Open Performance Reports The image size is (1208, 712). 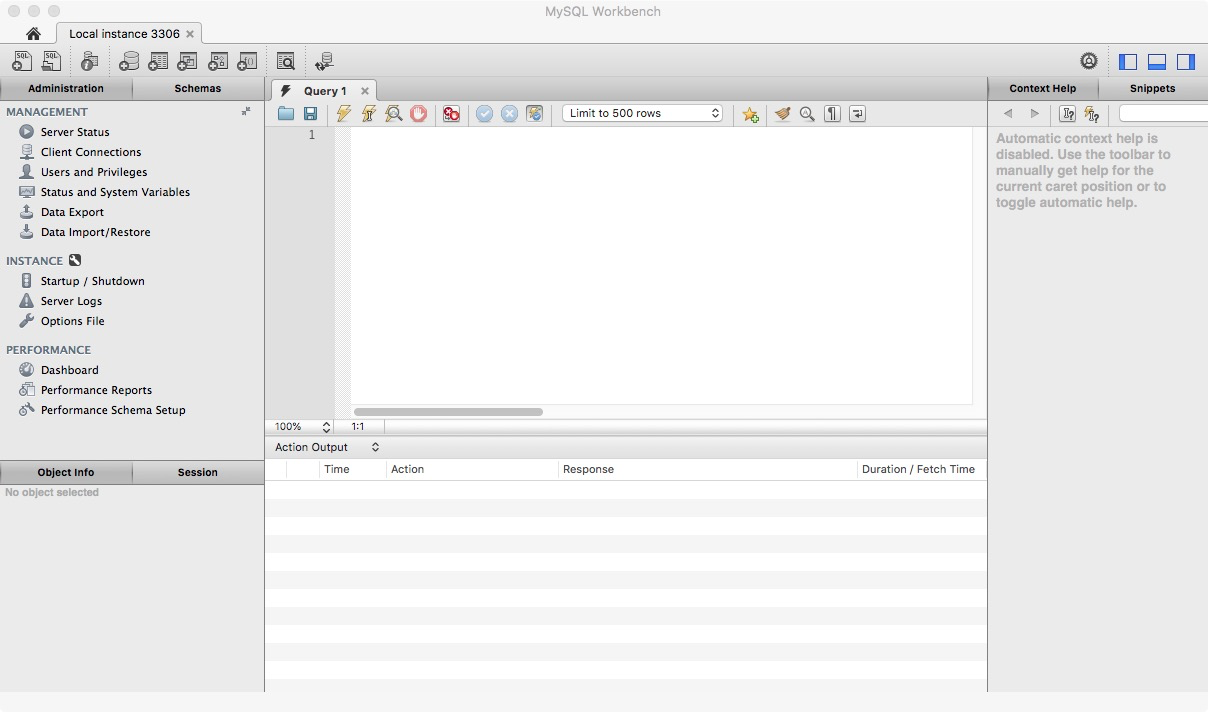(x=96, y=390)
